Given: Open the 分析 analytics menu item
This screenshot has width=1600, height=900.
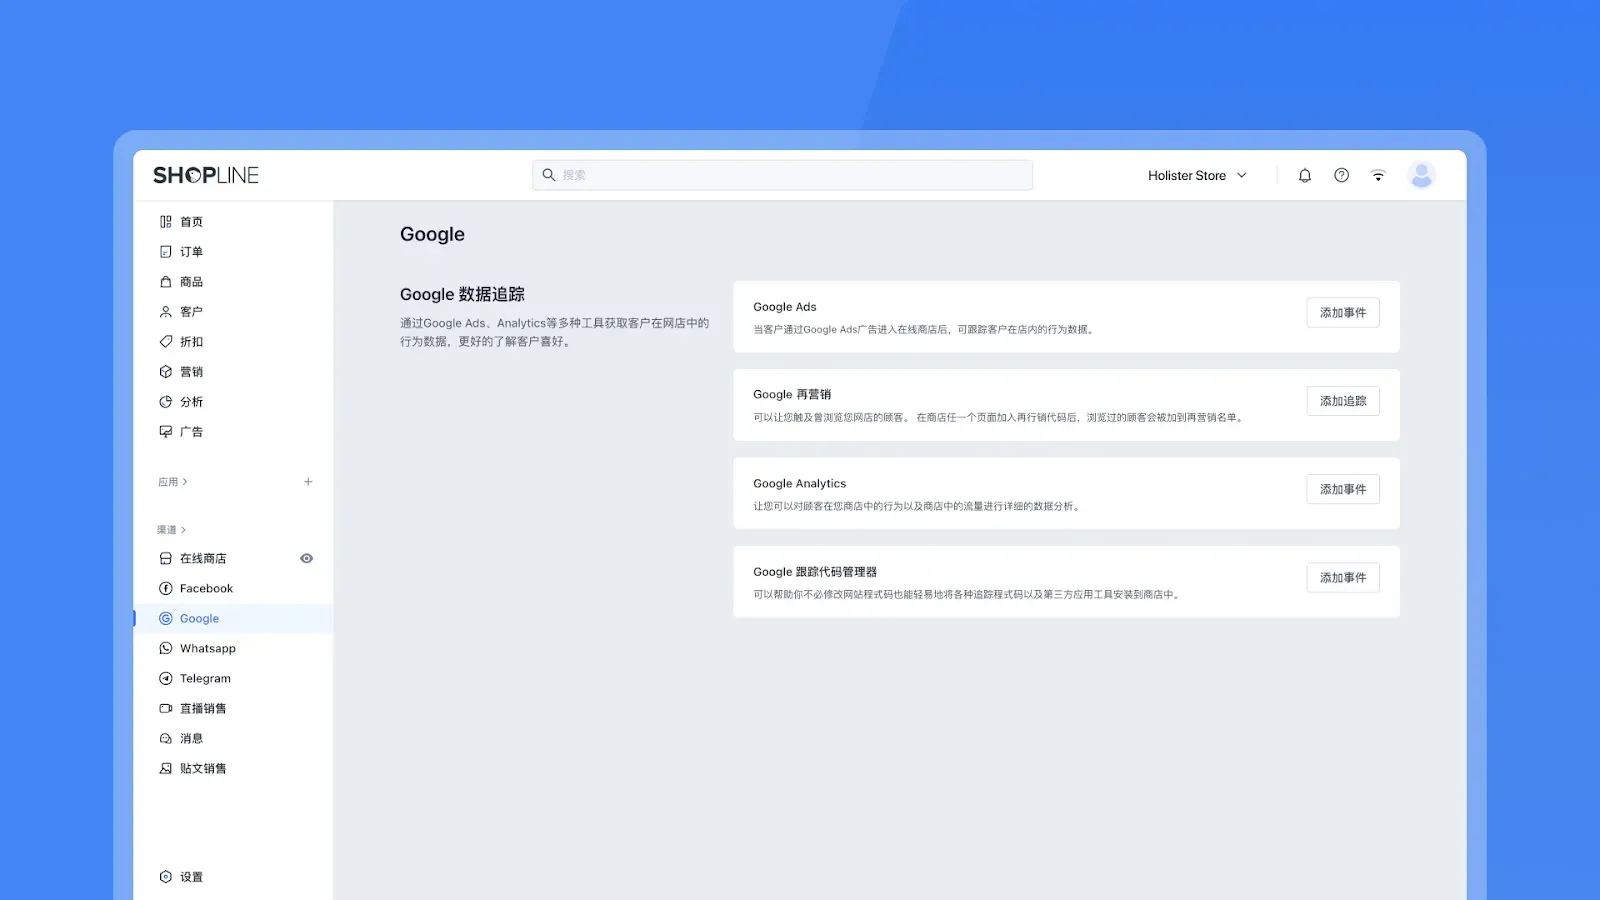Looking at the screenshot, I should (191, 402).
